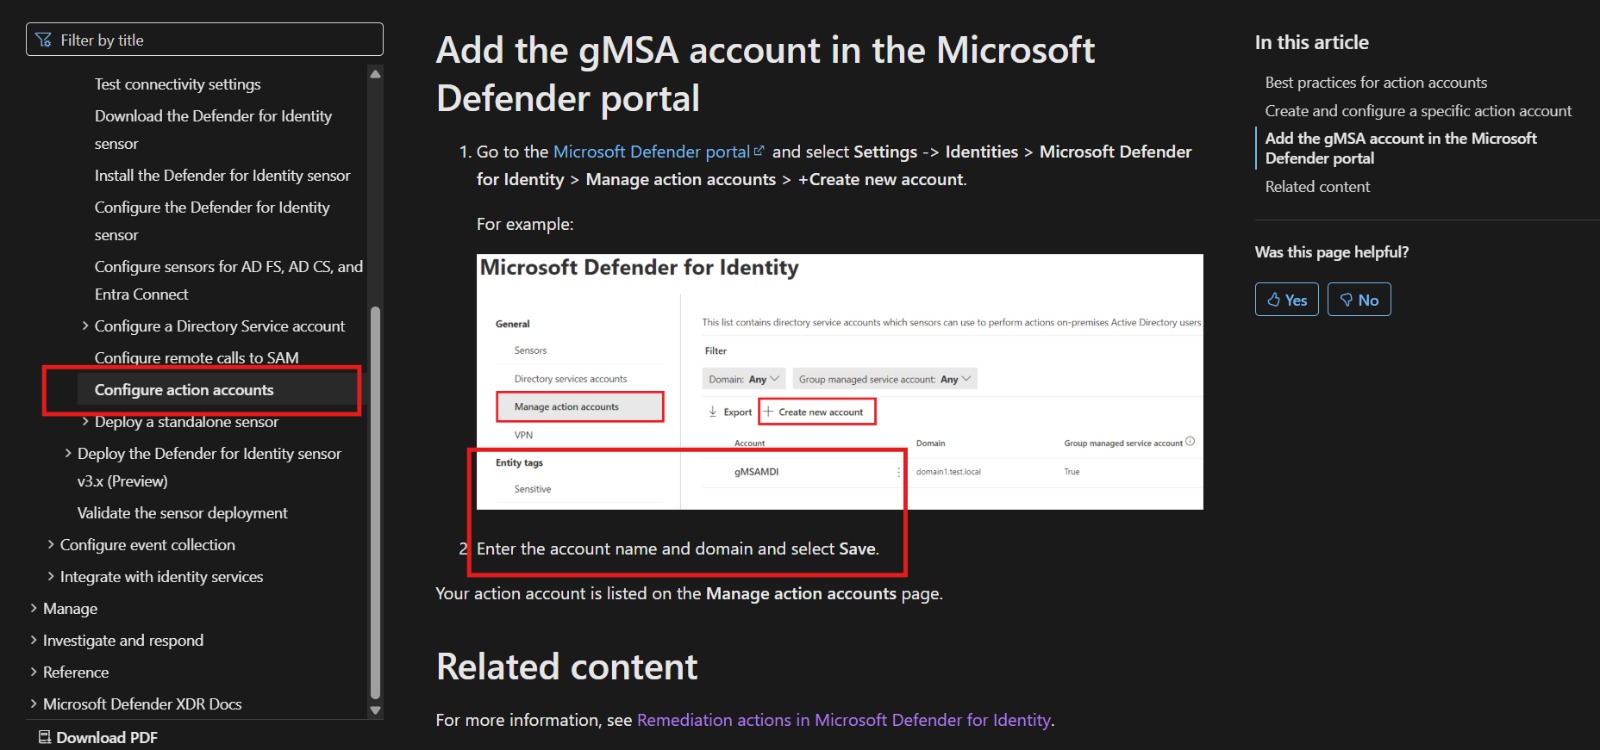
Task: Click the Microsoft Defender portal link
Action: coord(651,151)
